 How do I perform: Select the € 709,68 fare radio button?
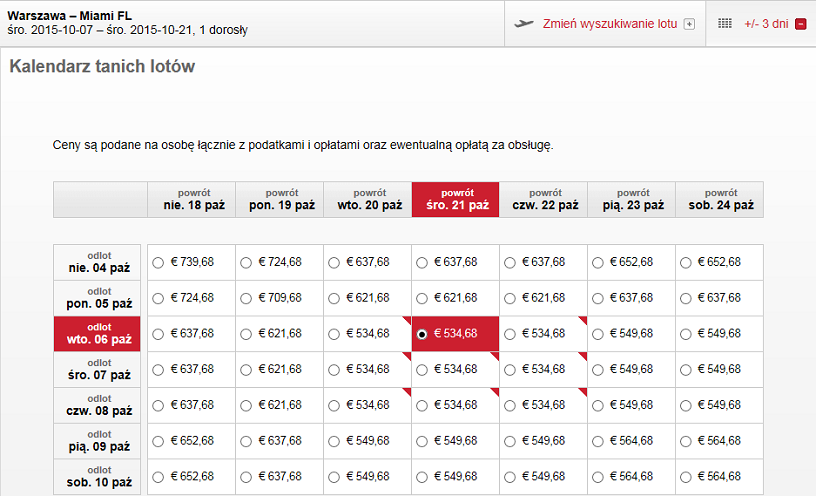click(x=246, y=299)
